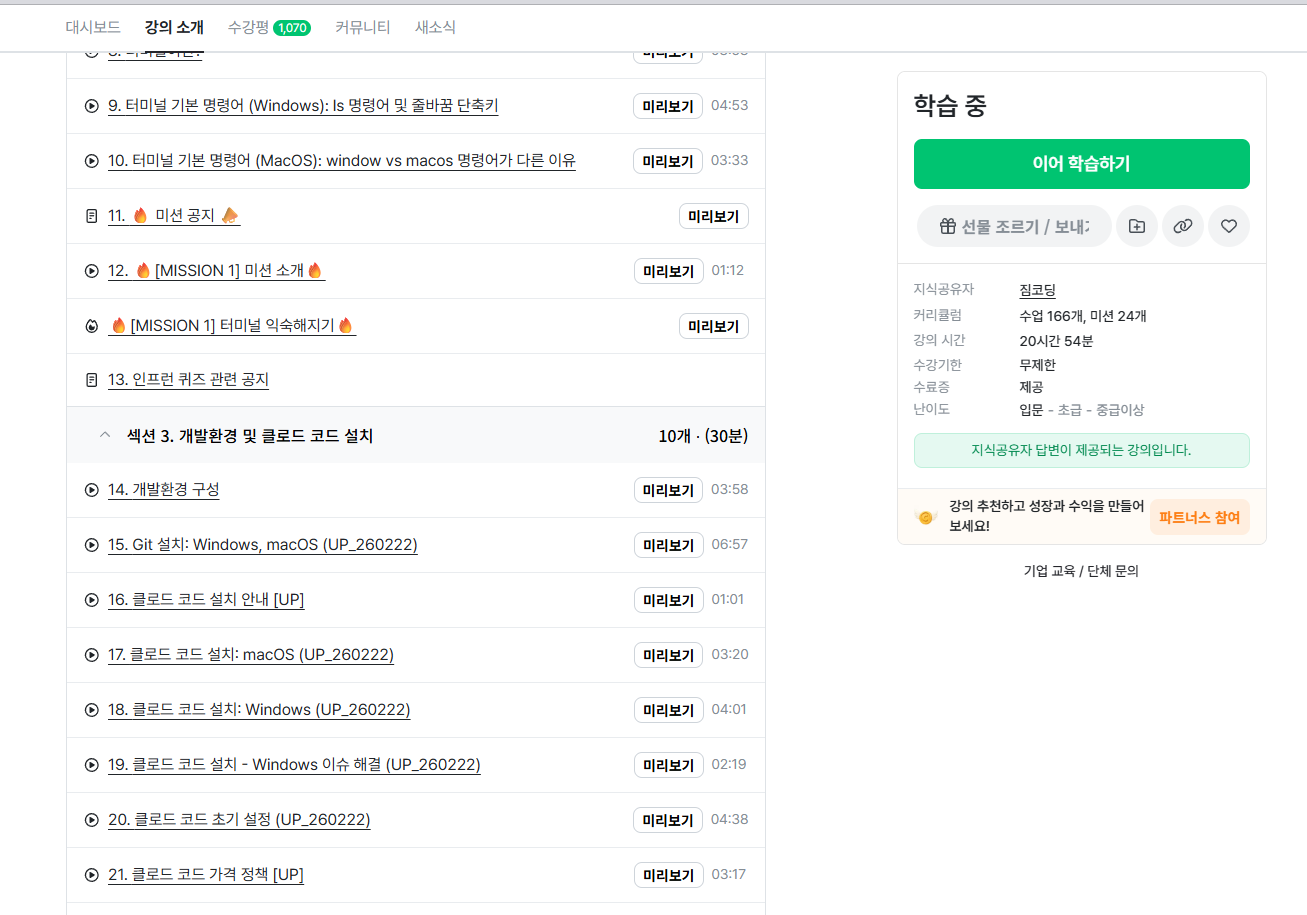Click play icon beside 18. 클로드 코드 설치: Windows
Viewport: 1307px width, 915px height.
tap(92, 710)
